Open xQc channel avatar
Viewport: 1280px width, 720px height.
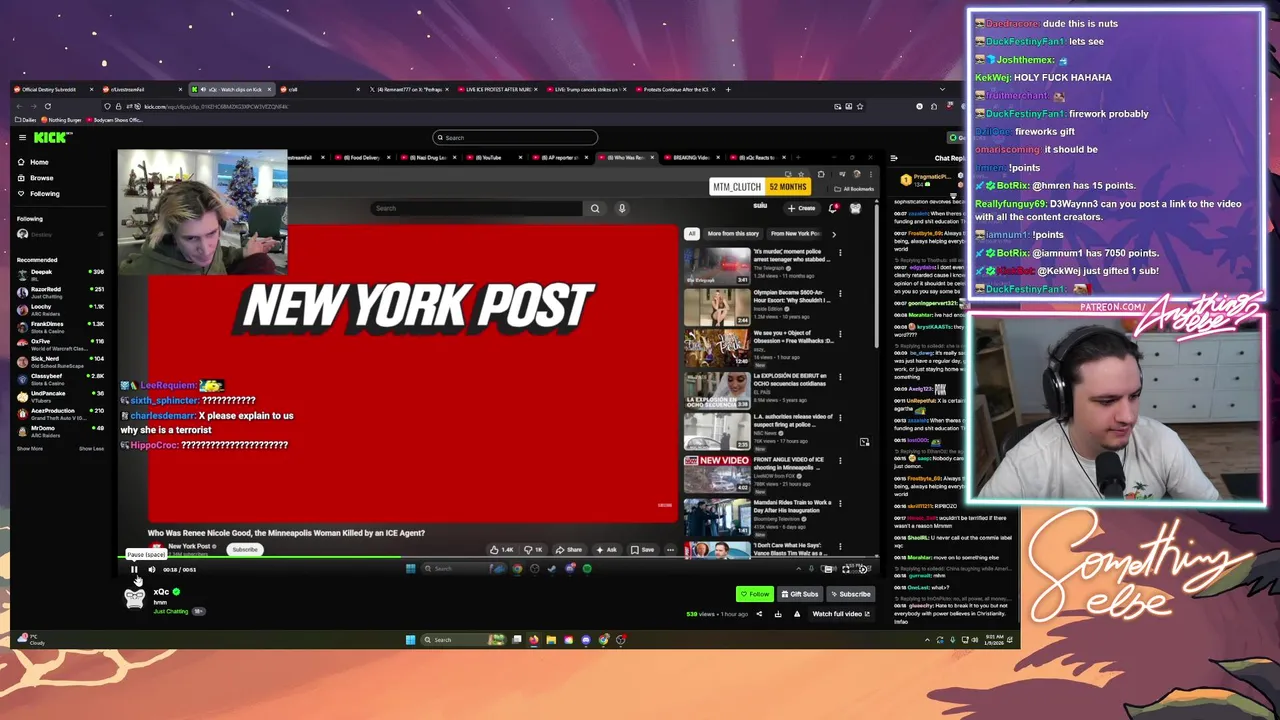pyautogui.click(x=134, y=597)
